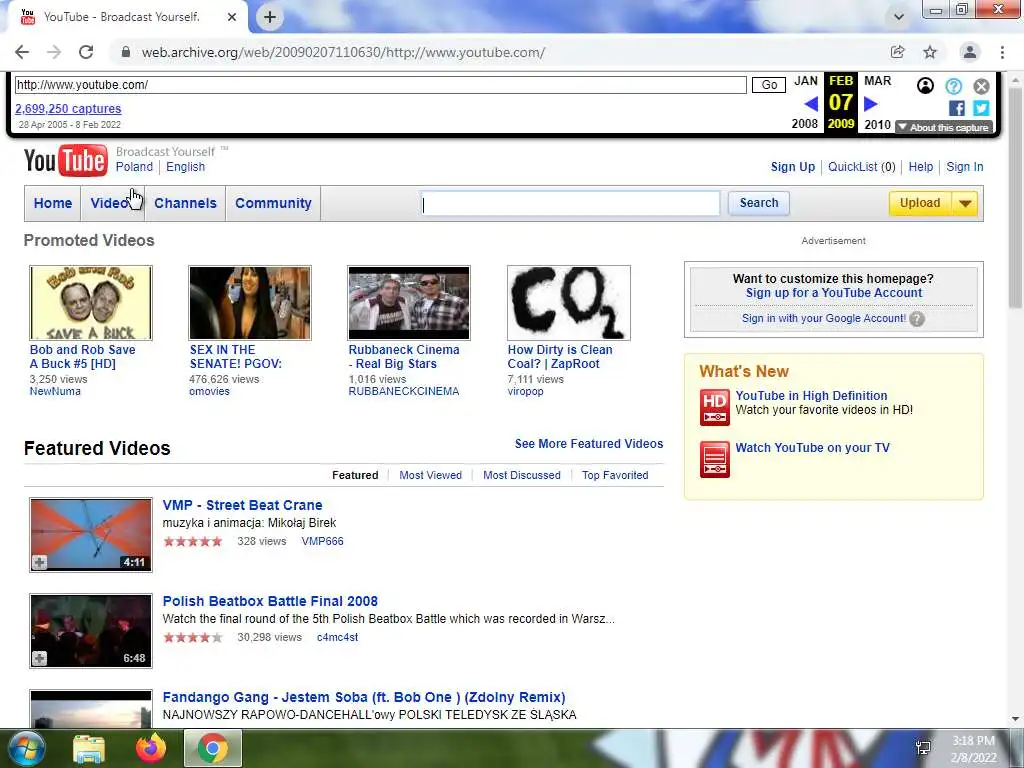Open YouTube in High Definition link

pos(811,396)
